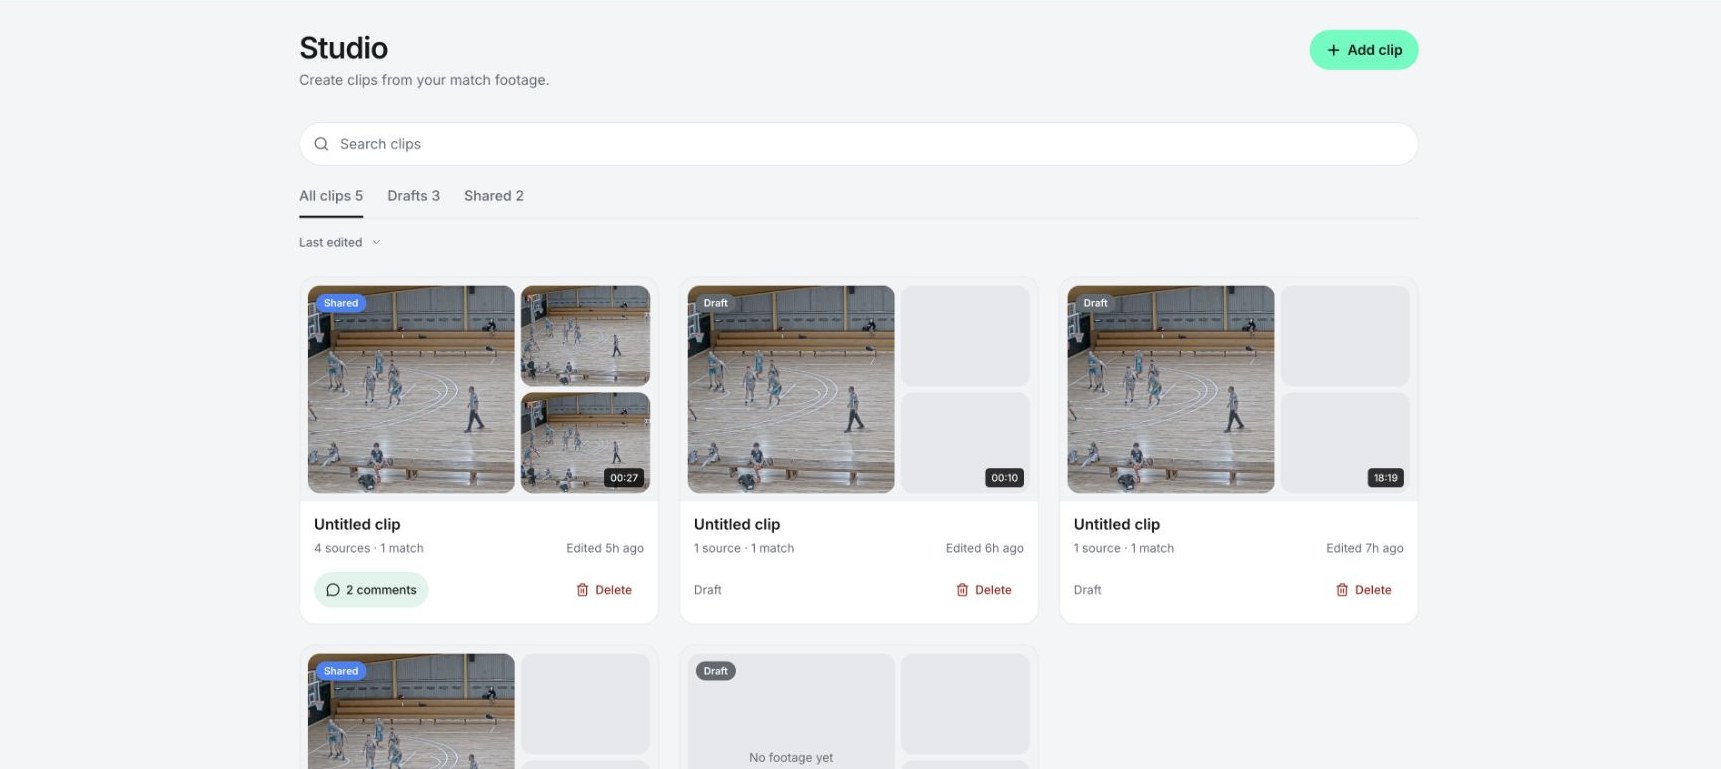Click the Draft badge on 00:10 clip
The height and width of the screenshot is (769, 1721).
tap(716, 303)
